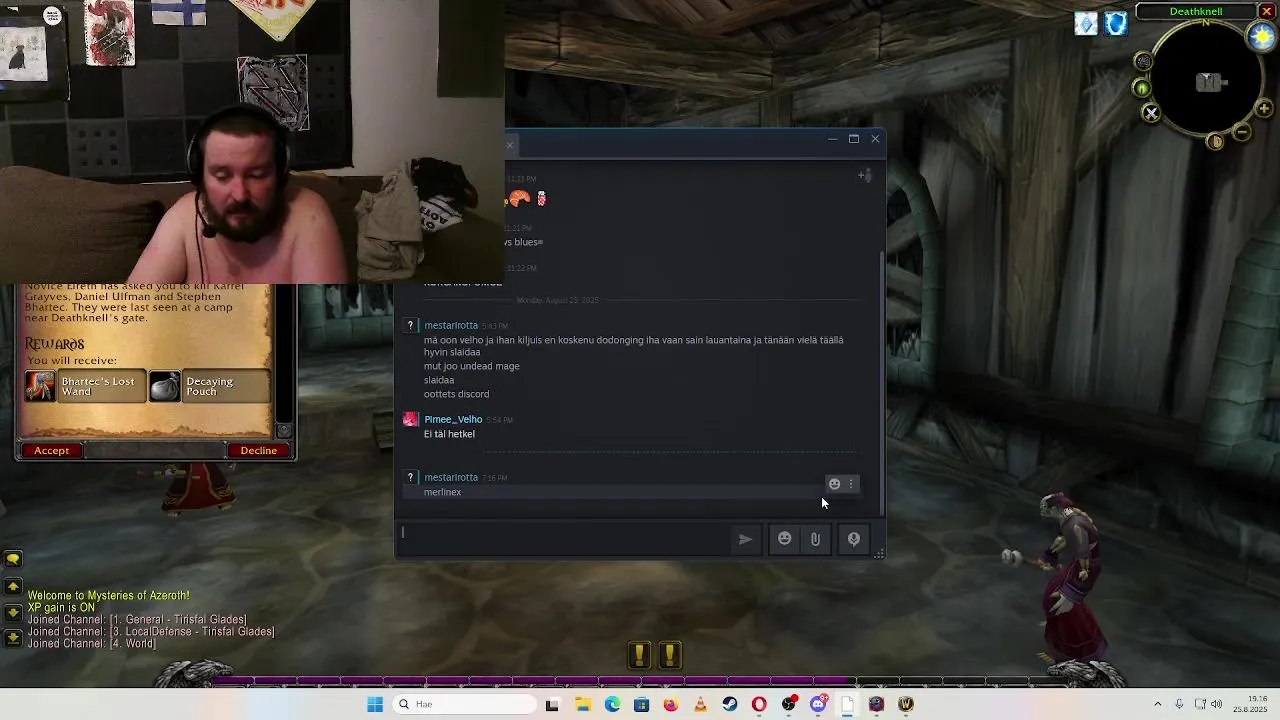
Task: Click the volume icon in system tray
Action: click(x=1217, y=704)
